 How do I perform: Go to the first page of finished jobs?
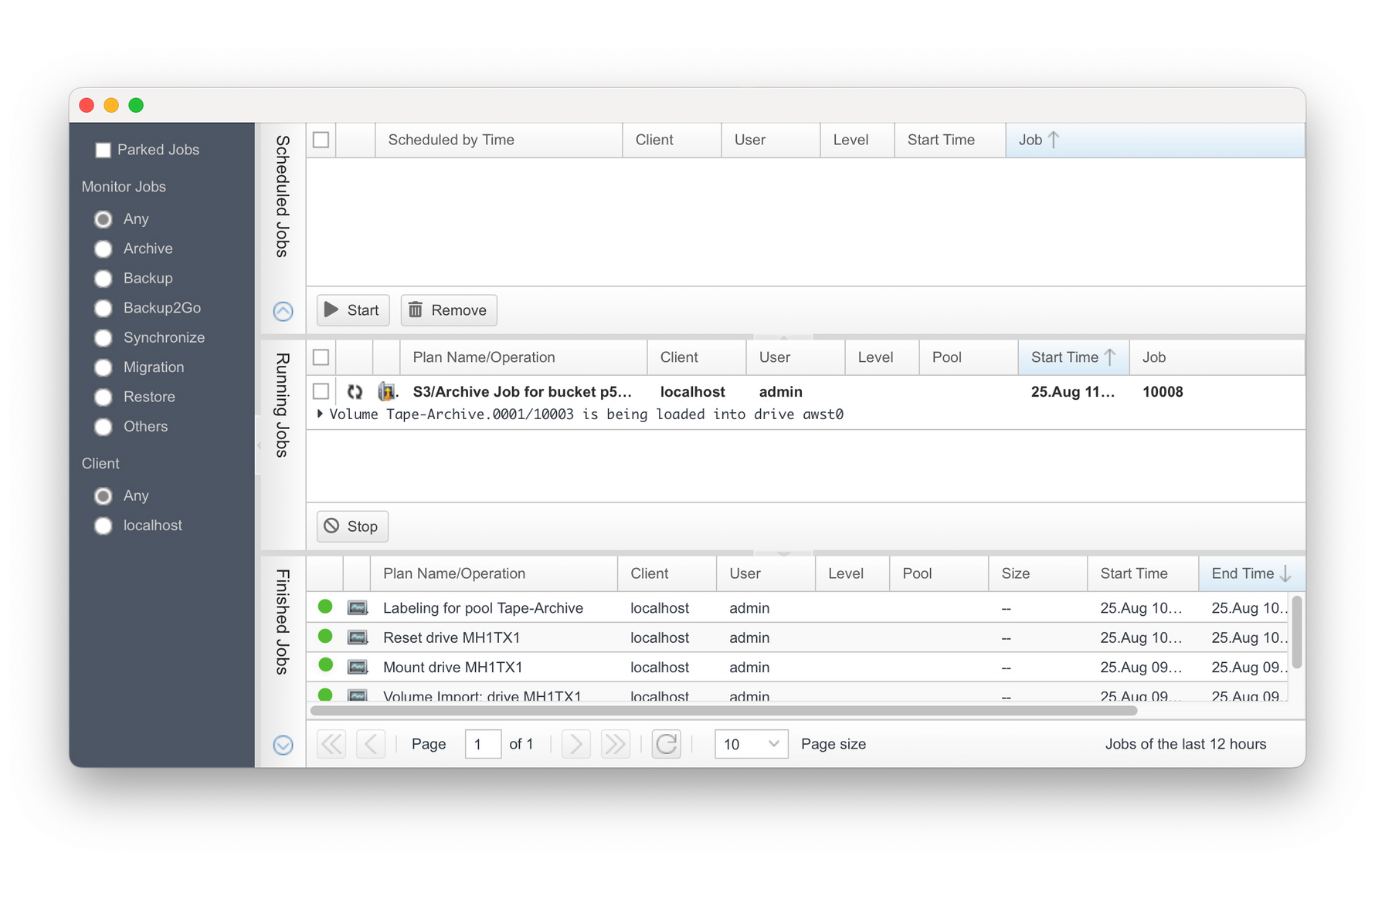pos(332,744)
